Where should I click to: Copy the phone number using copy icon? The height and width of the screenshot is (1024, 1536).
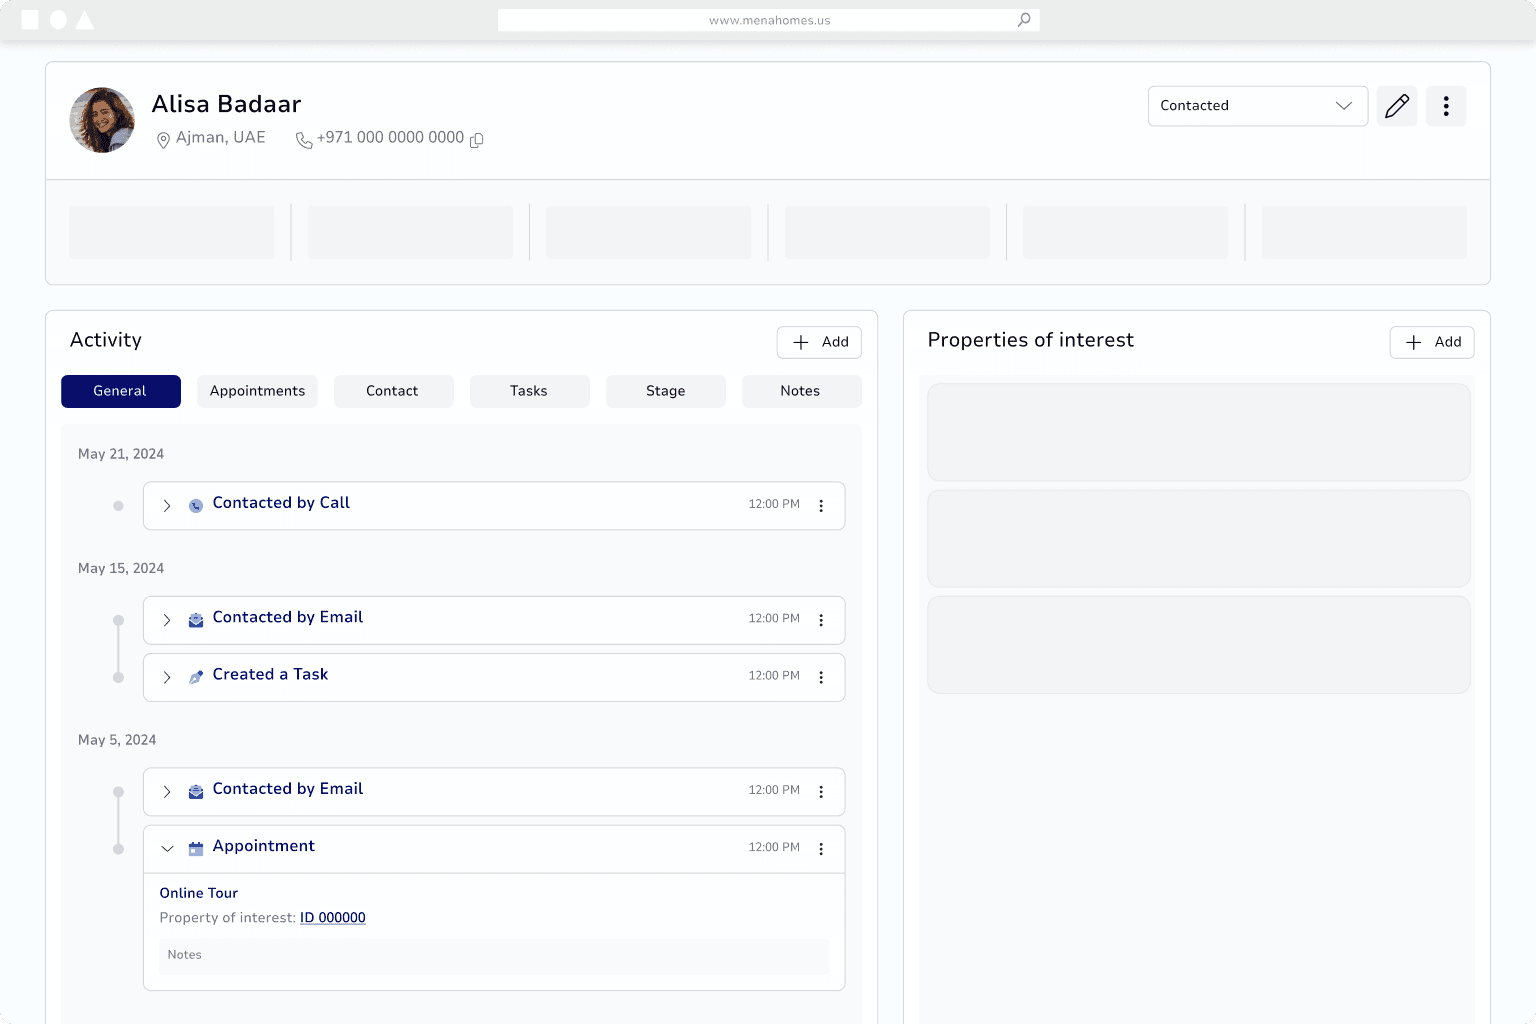[x=477, y=140]
